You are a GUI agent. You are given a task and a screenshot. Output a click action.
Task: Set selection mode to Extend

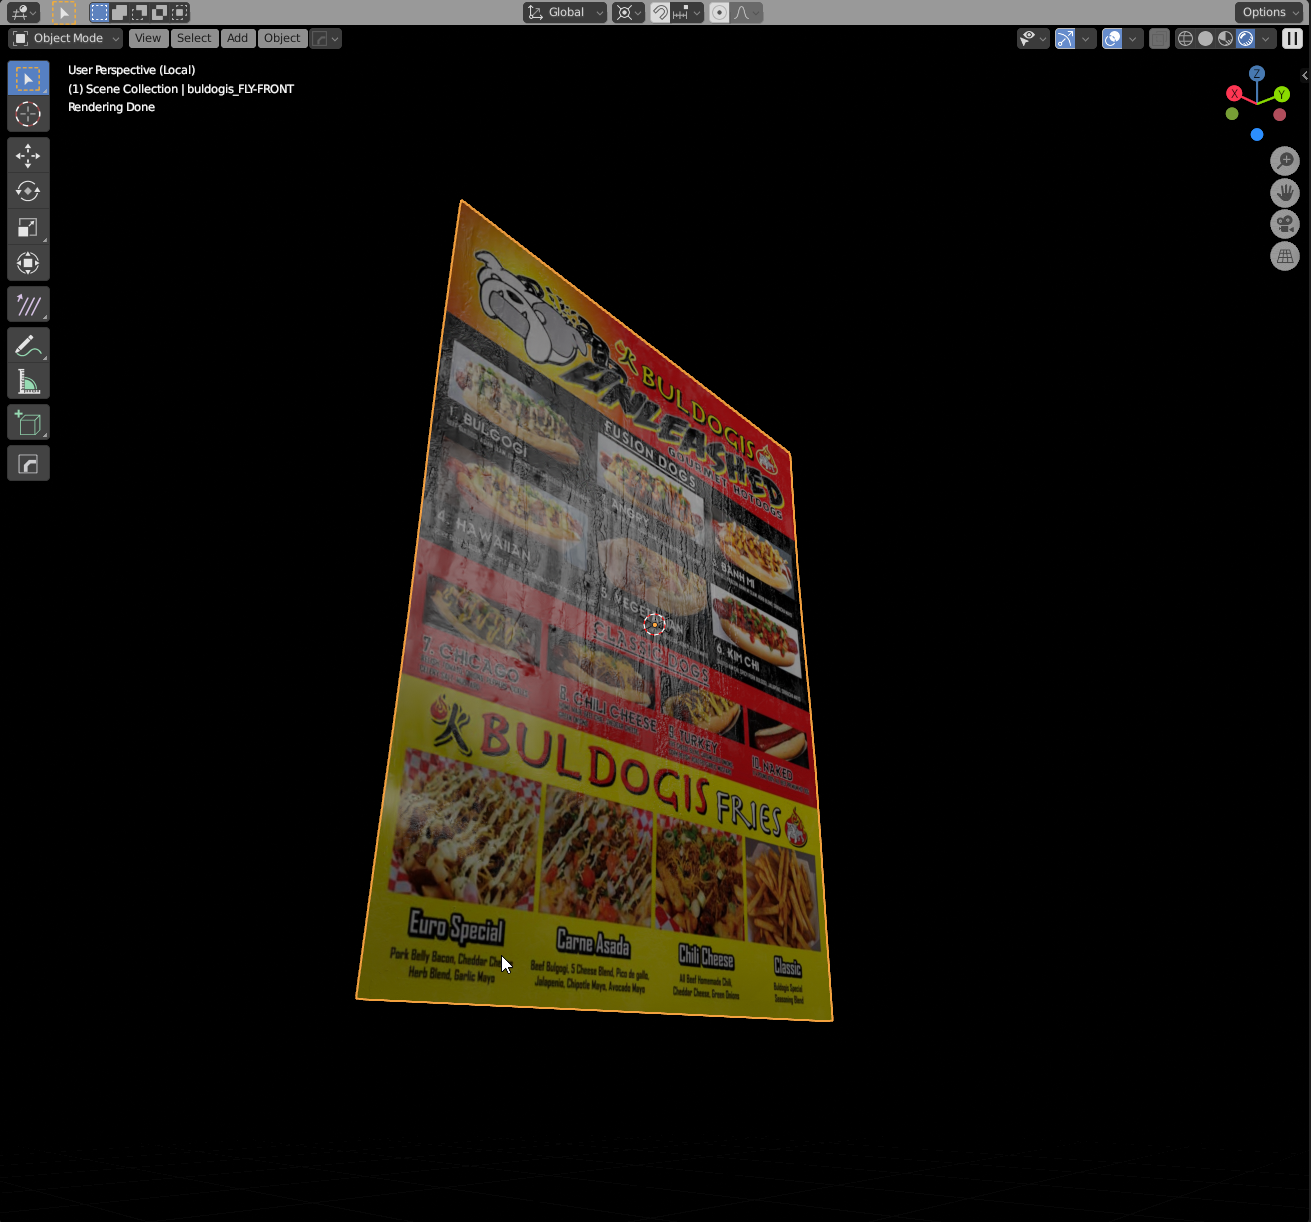point(119,13)
